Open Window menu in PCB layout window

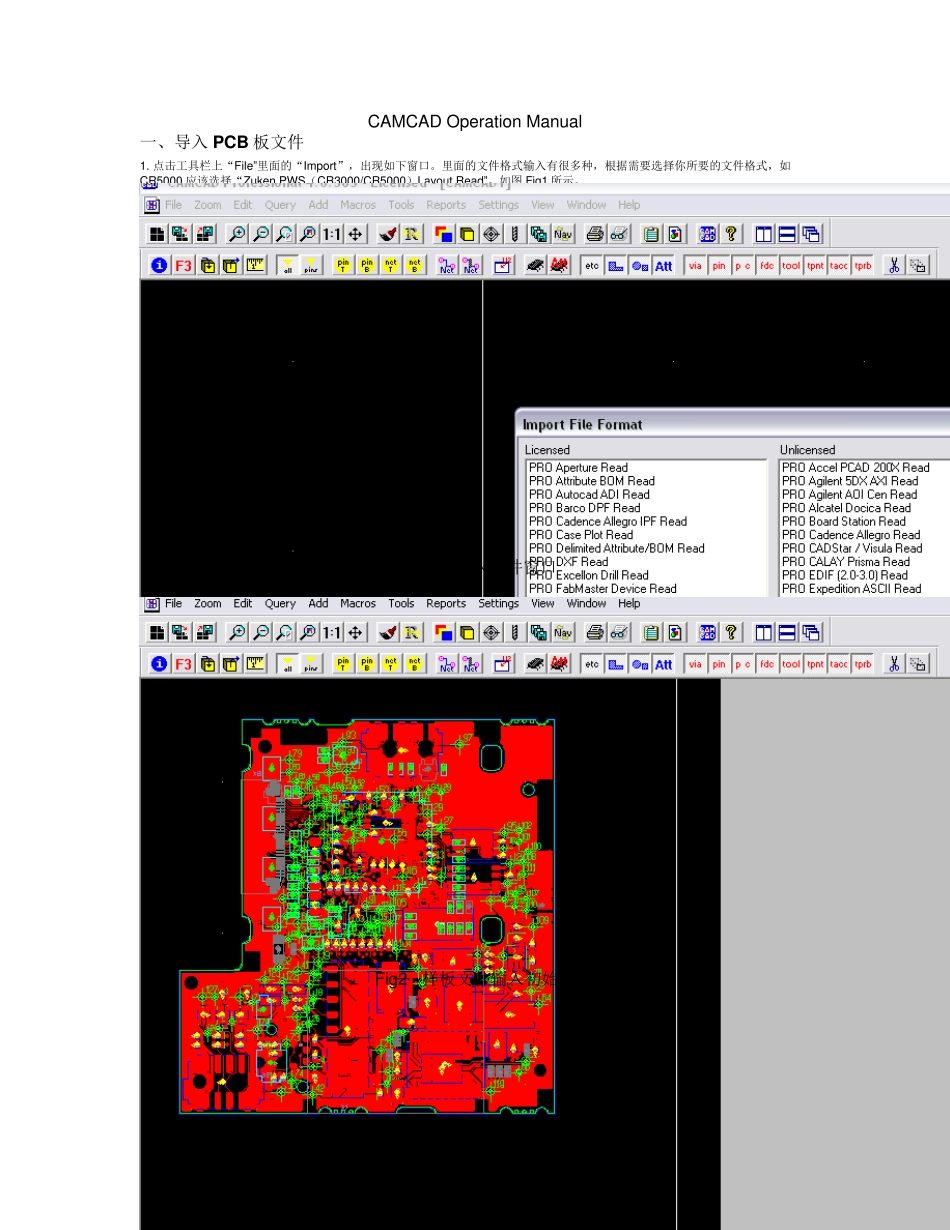pos(586,603)
